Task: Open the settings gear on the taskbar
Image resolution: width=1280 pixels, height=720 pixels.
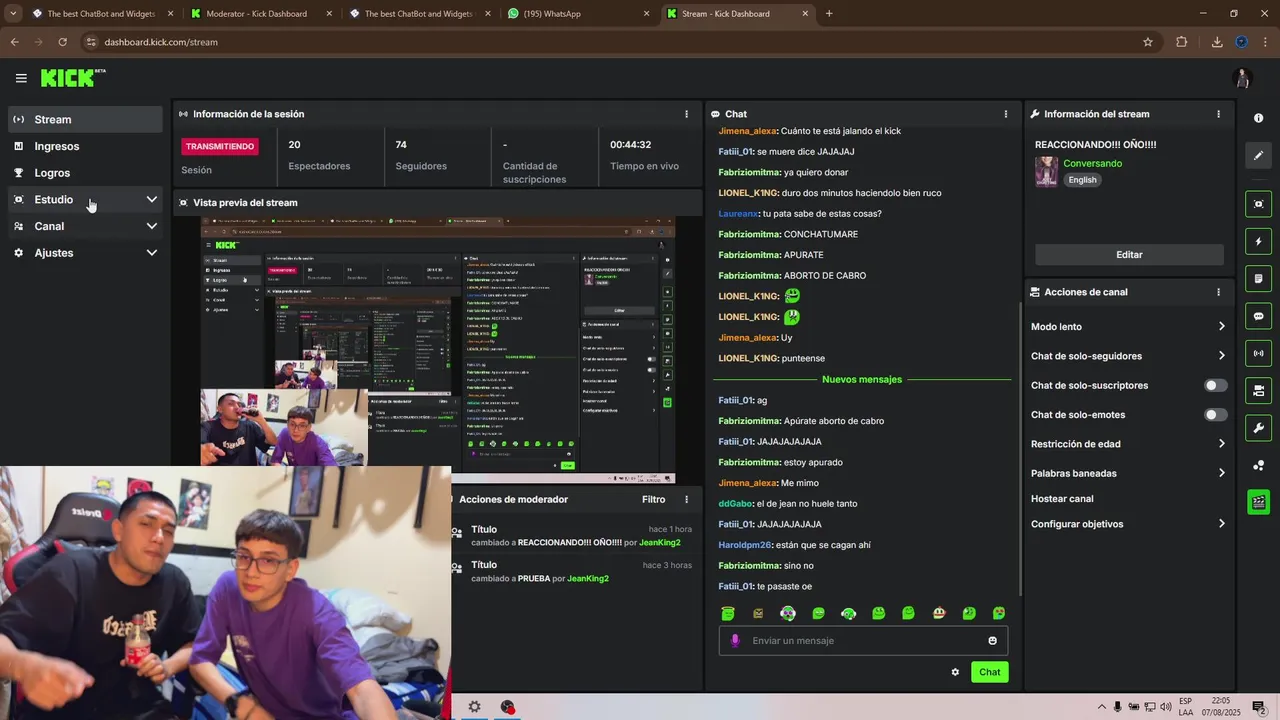Action: pyautogui.click(x=474, y=707)
